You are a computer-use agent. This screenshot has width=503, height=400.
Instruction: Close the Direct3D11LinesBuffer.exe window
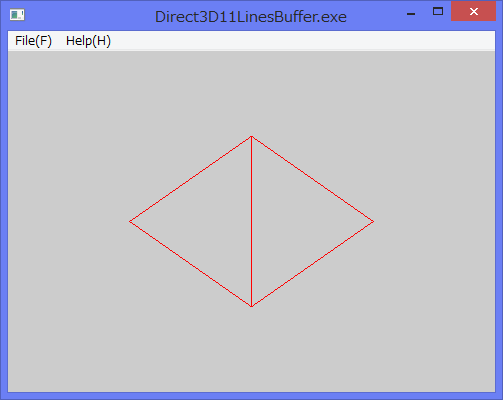pos(473,12)
